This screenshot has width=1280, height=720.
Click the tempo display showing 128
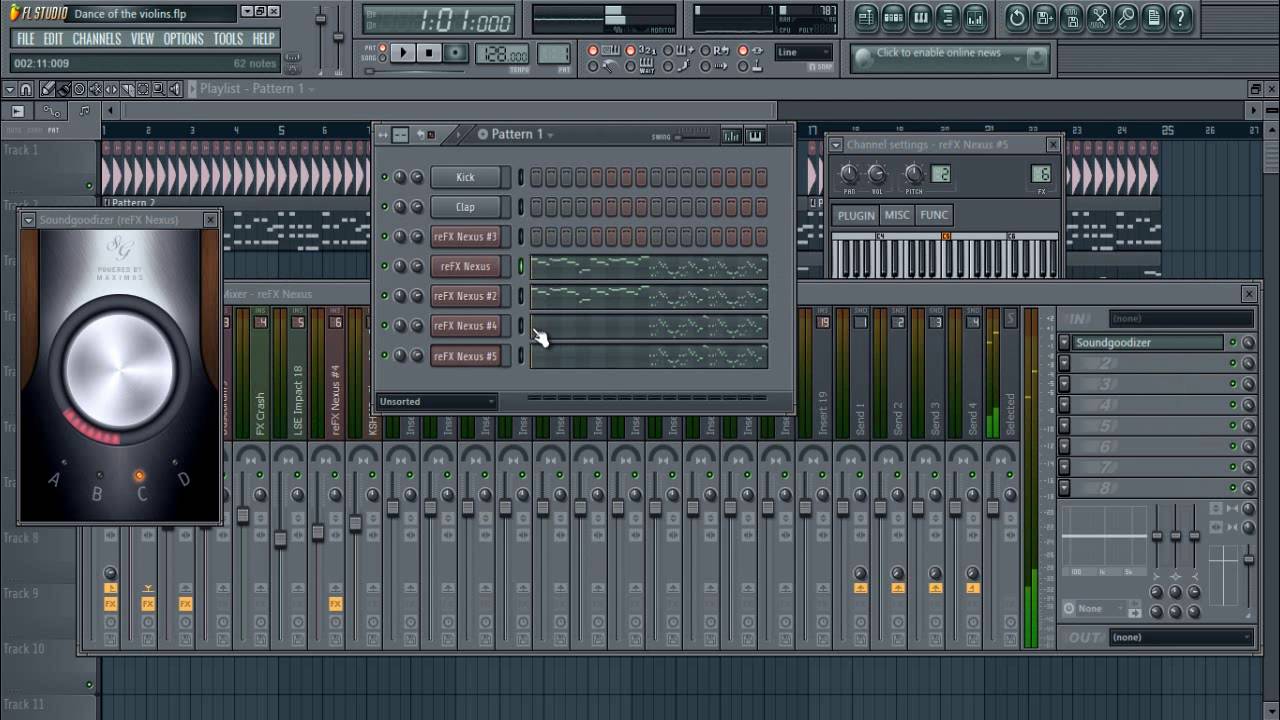tap(502, 54)
